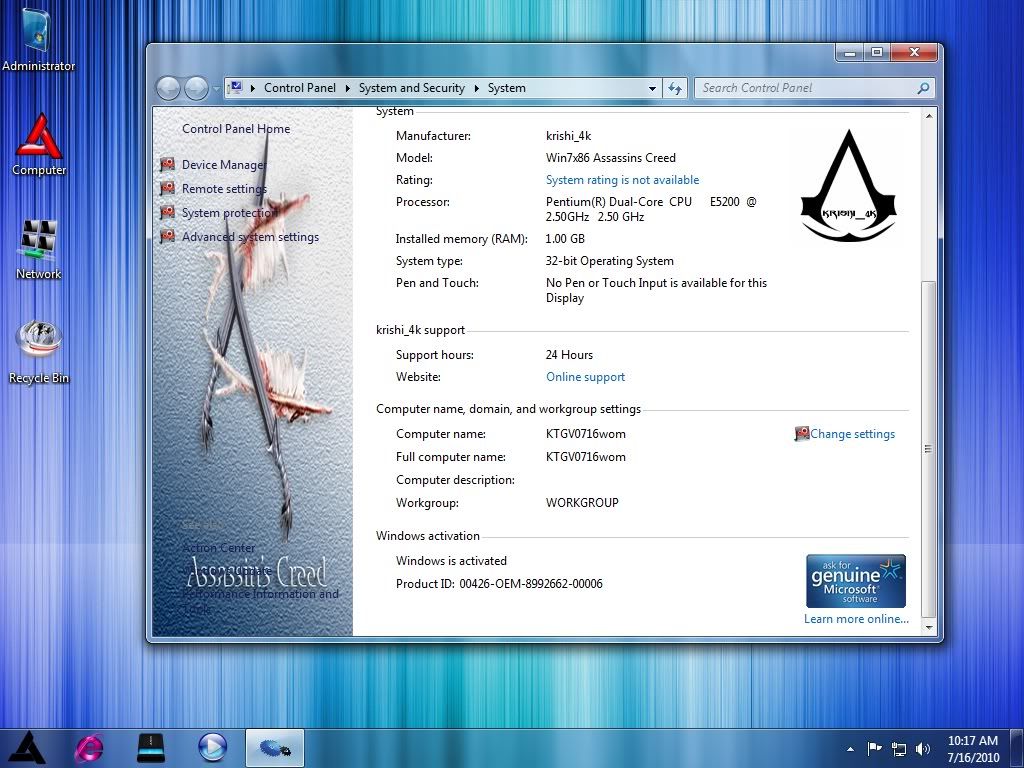Select the System breadcrumb
Screen dimensions: 1024x768
click(x=506, y=88)
